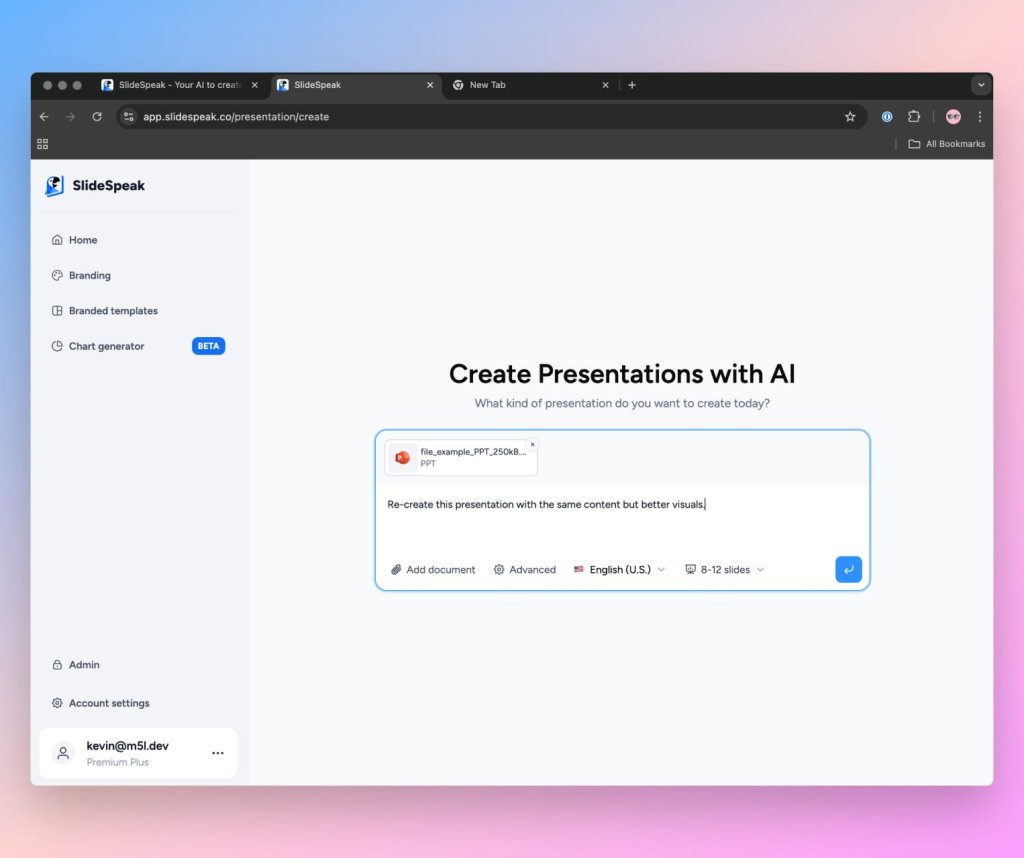
Task: Expand the browser tab search chevron
Action: tap(981, 85)
